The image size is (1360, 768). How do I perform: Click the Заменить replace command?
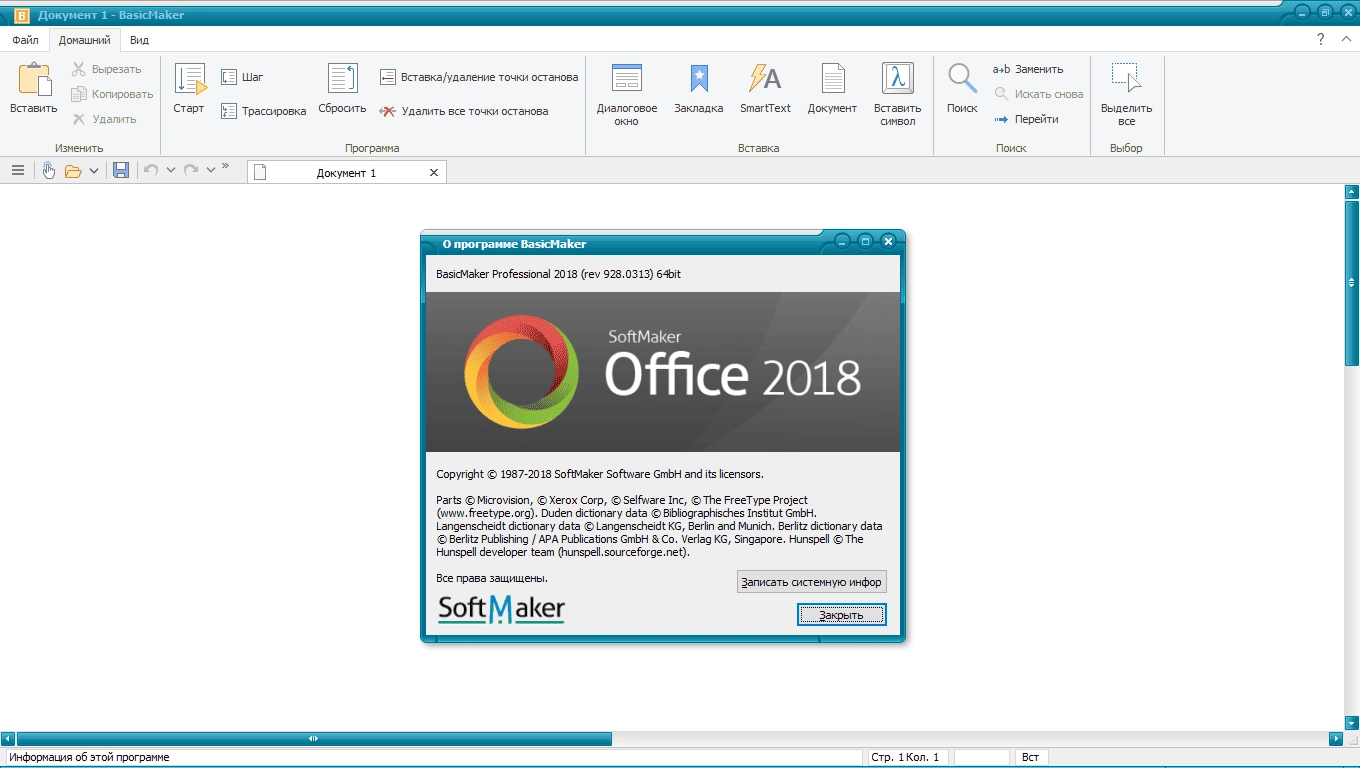coord(1028,69)
